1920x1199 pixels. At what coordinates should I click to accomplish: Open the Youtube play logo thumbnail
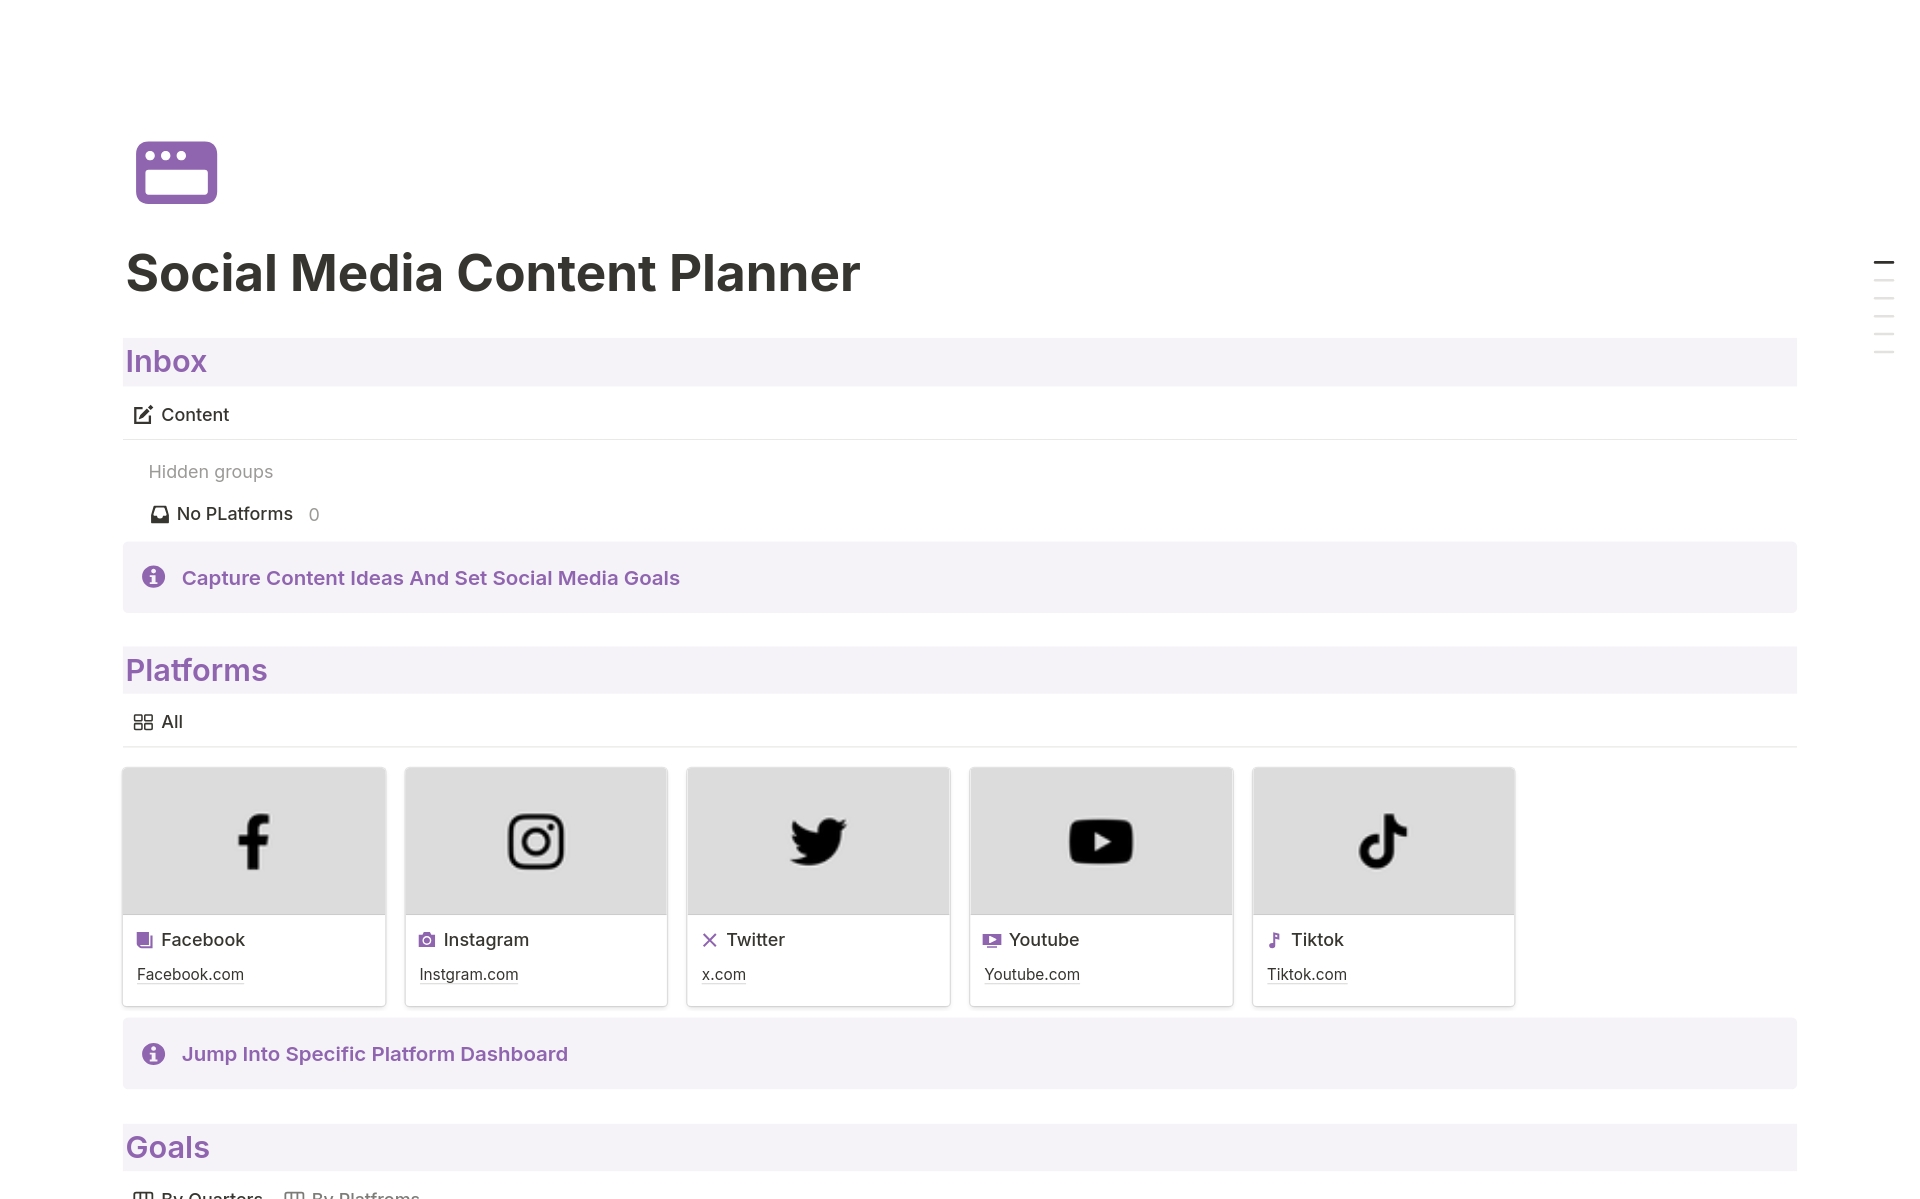click(1101, 841)
